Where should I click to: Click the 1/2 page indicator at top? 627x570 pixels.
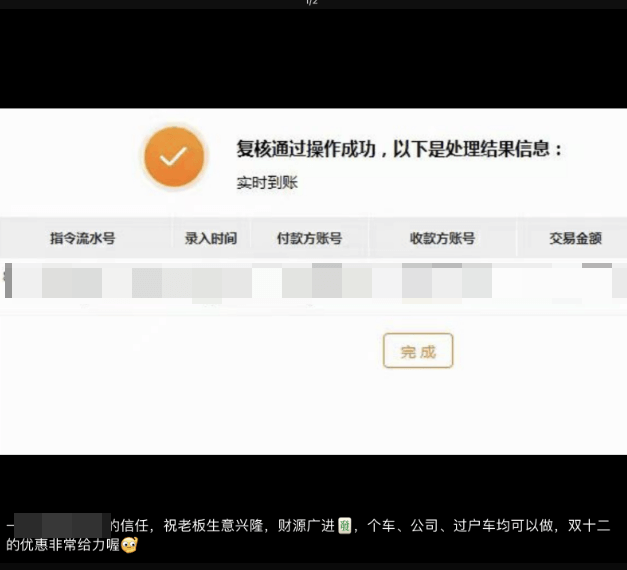click(312, 2)
